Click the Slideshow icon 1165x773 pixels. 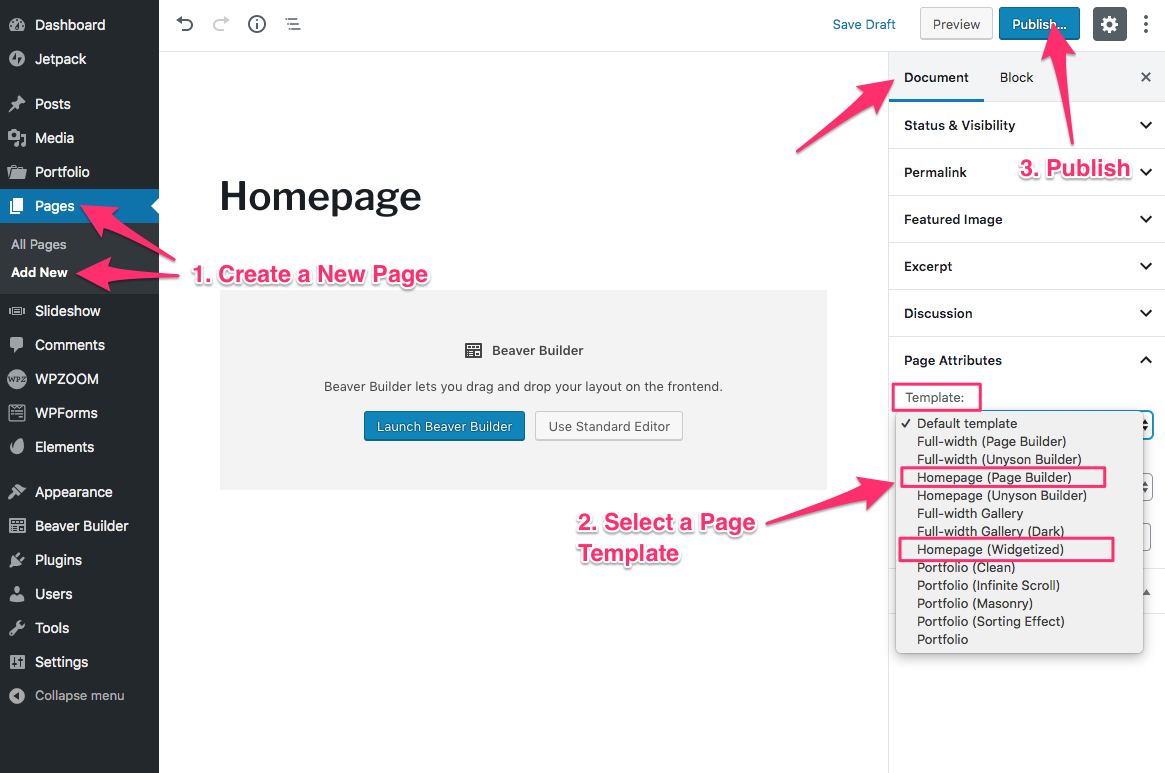[x=17, y=311]
